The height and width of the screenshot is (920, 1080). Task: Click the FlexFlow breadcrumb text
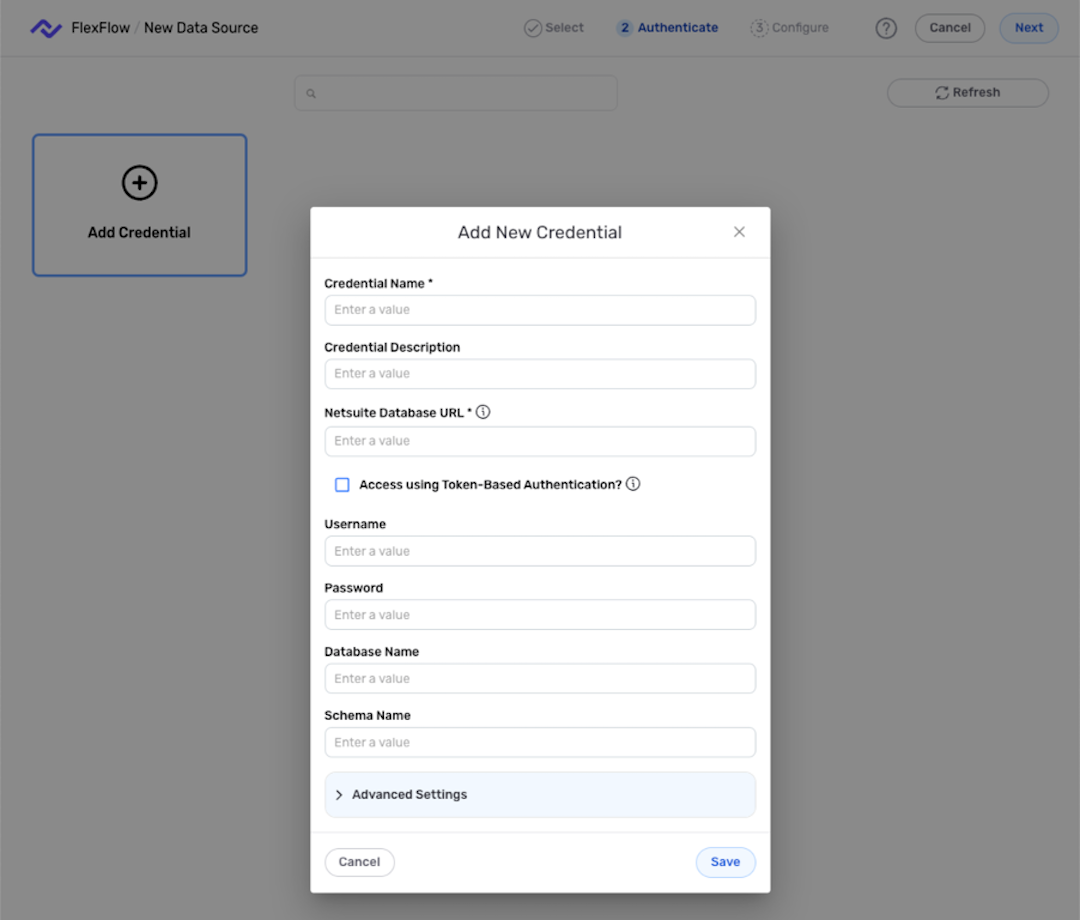pos(101,28)
